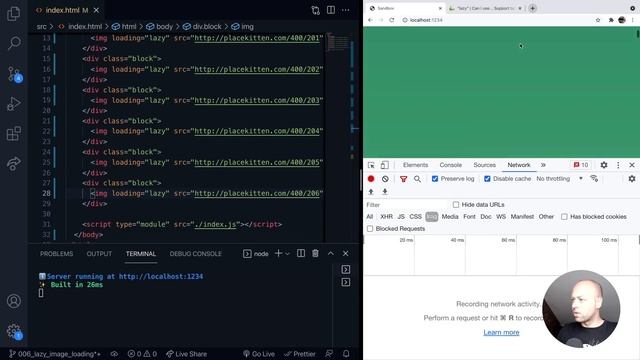Click Prettier in the status bar
Screen dimensions: 640x360
300,354
